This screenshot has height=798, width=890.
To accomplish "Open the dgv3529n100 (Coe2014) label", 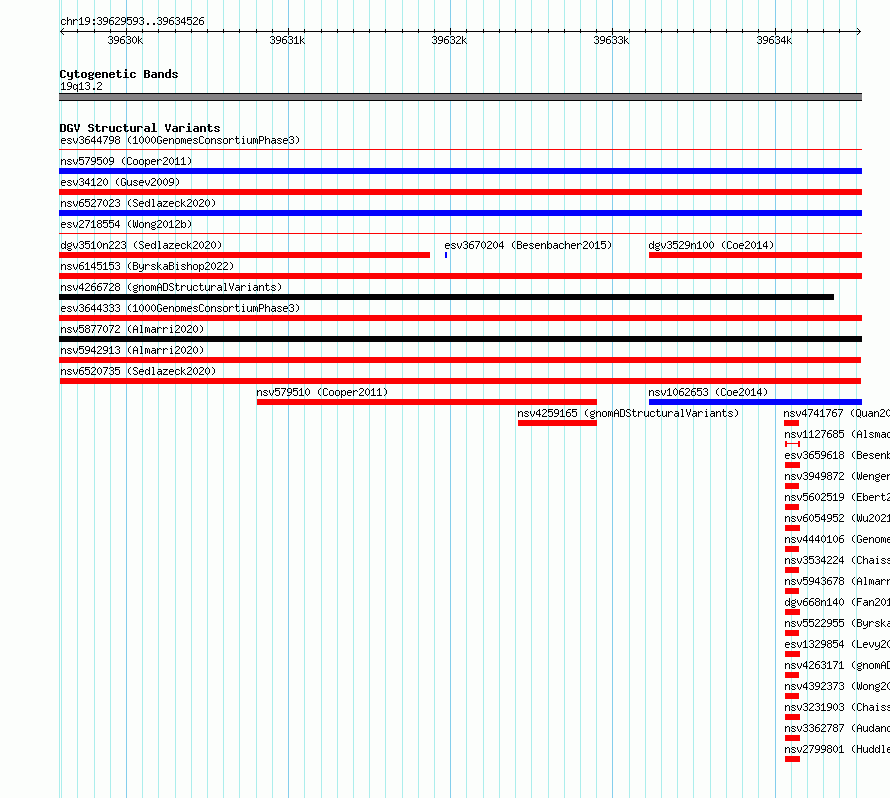I will (x=711, y=245).
